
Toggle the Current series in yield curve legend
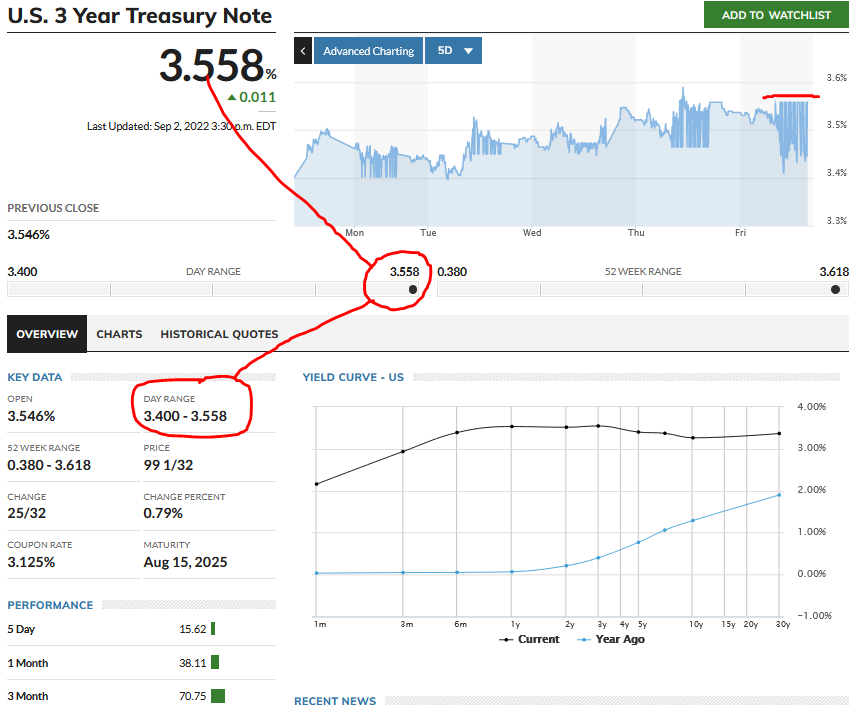530,639
